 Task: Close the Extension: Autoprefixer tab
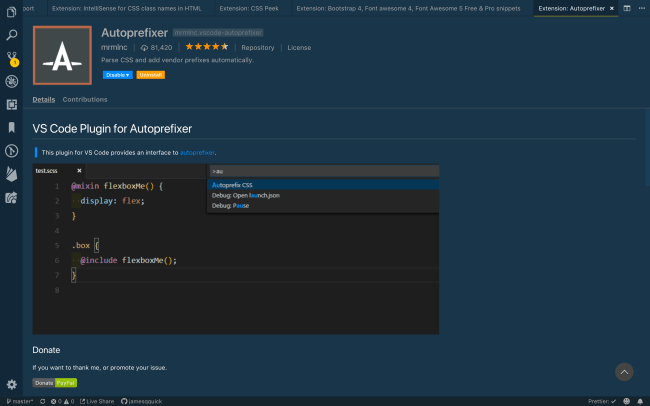coord(612,7)
